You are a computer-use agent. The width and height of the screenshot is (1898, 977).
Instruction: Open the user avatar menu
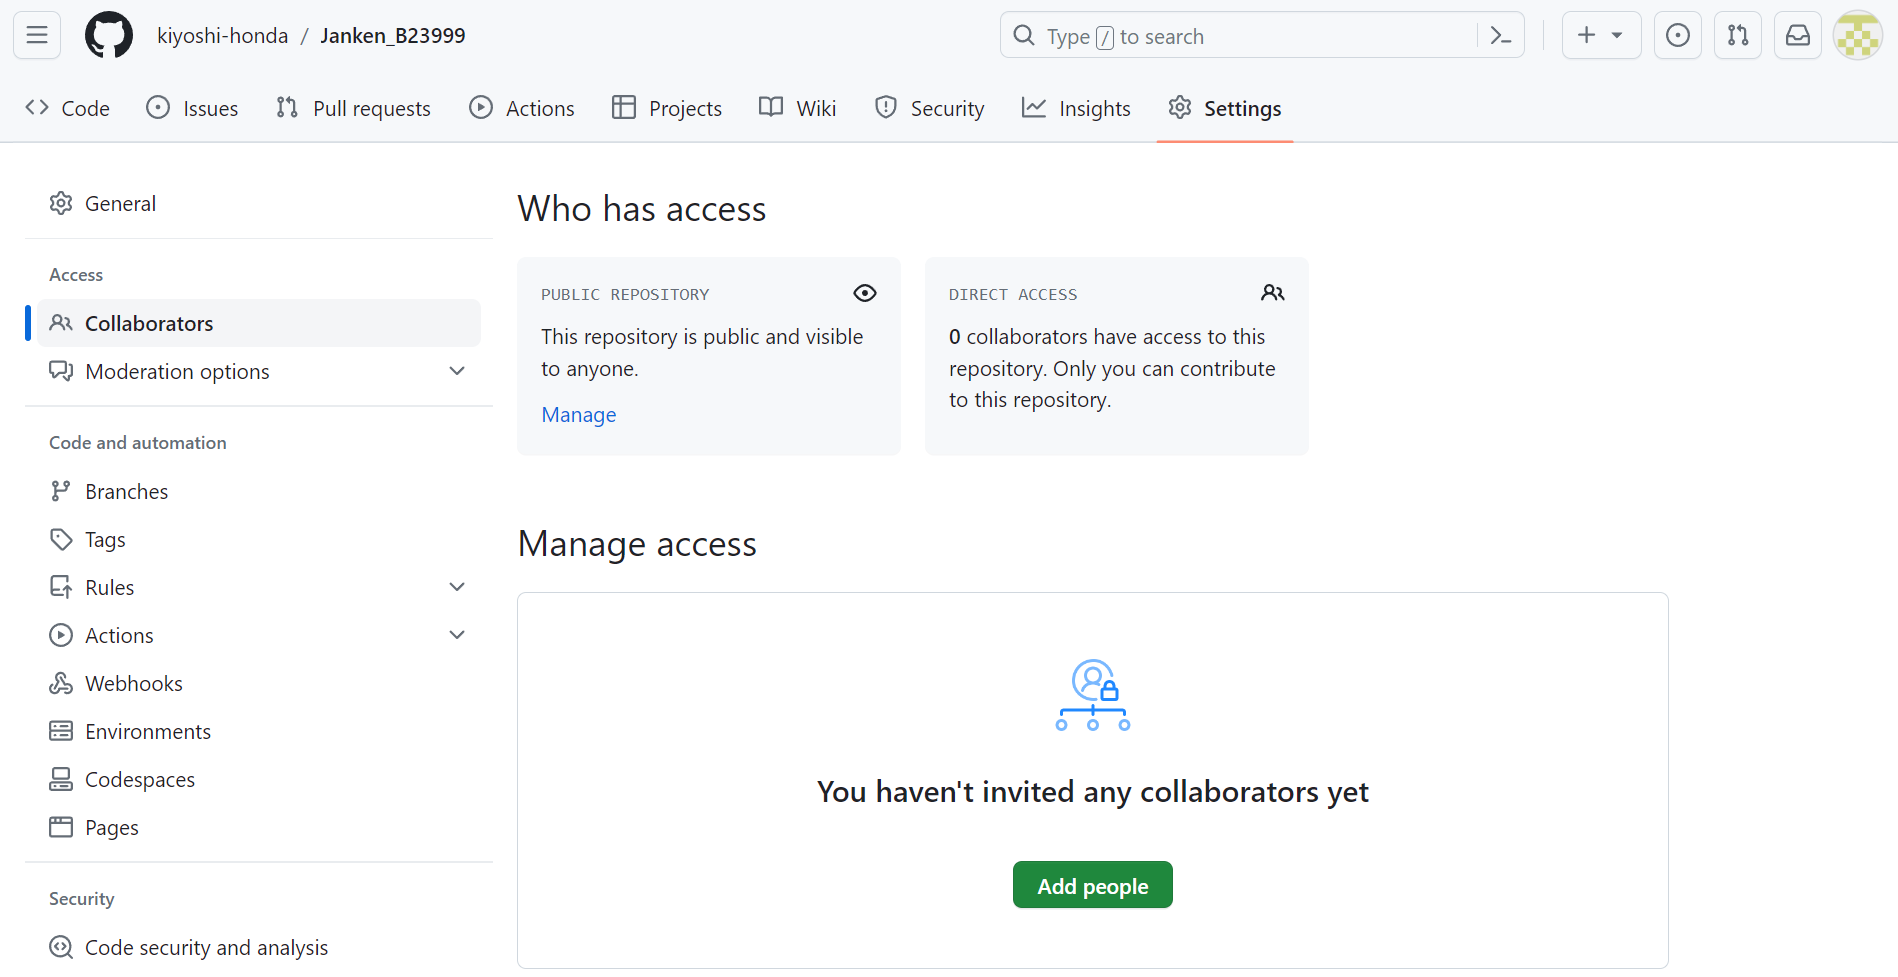[1857, 36]
